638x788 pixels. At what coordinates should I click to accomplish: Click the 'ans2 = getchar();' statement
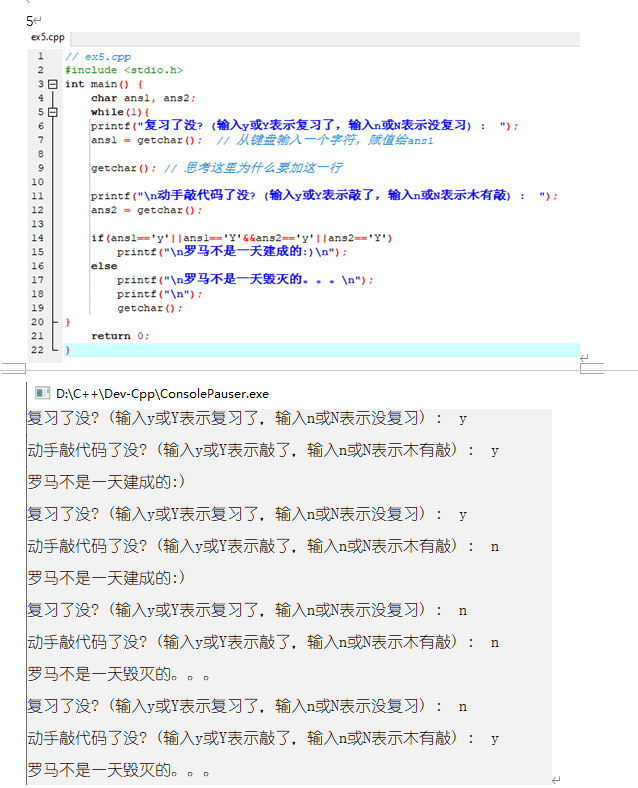pos(147,210)
